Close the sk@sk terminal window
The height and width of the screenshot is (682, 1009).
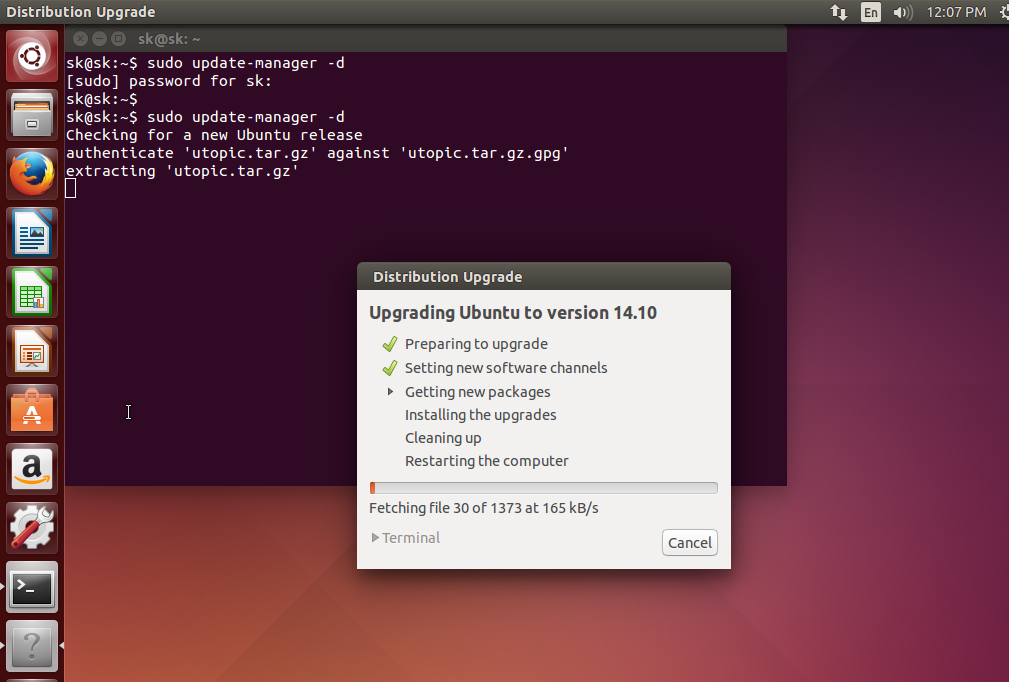(80, 39)
